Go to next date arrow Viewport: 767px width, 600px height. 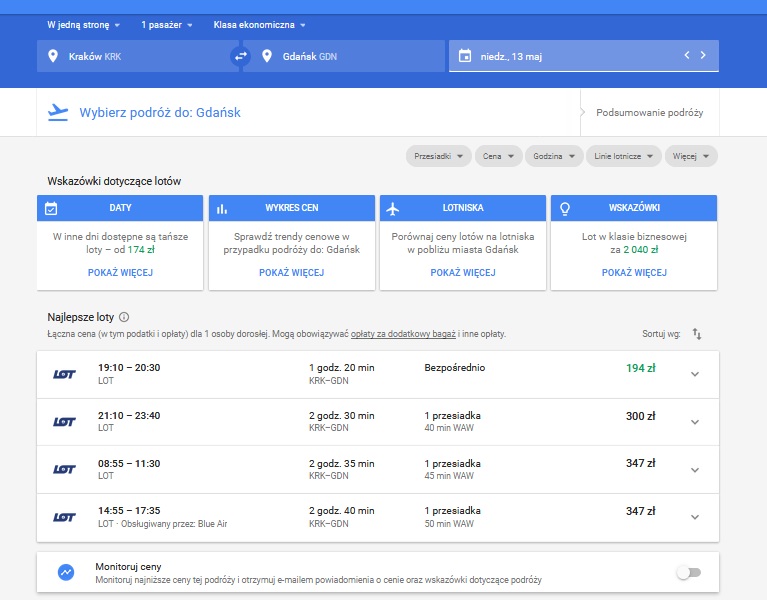tap(703, 55)
